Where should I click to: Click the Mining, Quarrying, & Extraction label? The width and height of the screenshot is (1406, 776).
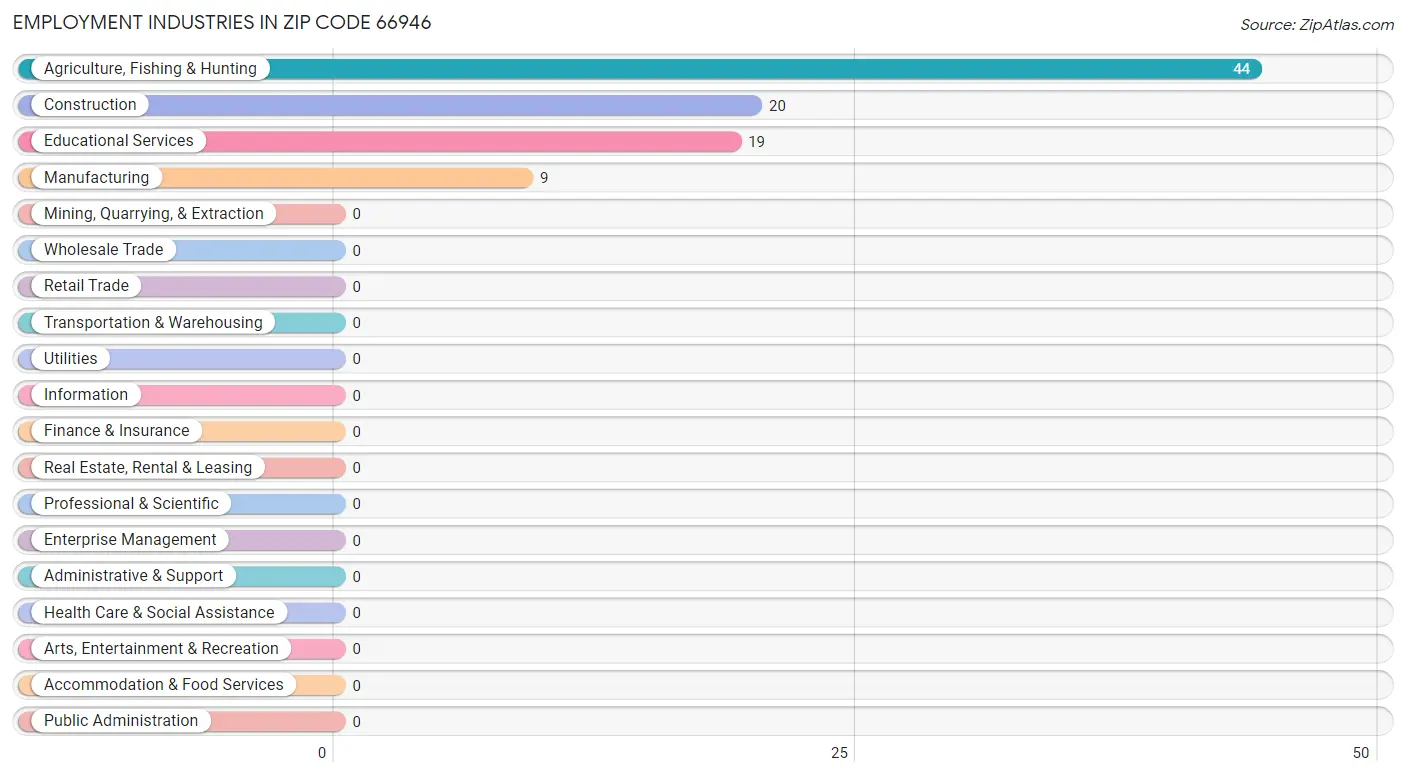click(x=154, y=214)
